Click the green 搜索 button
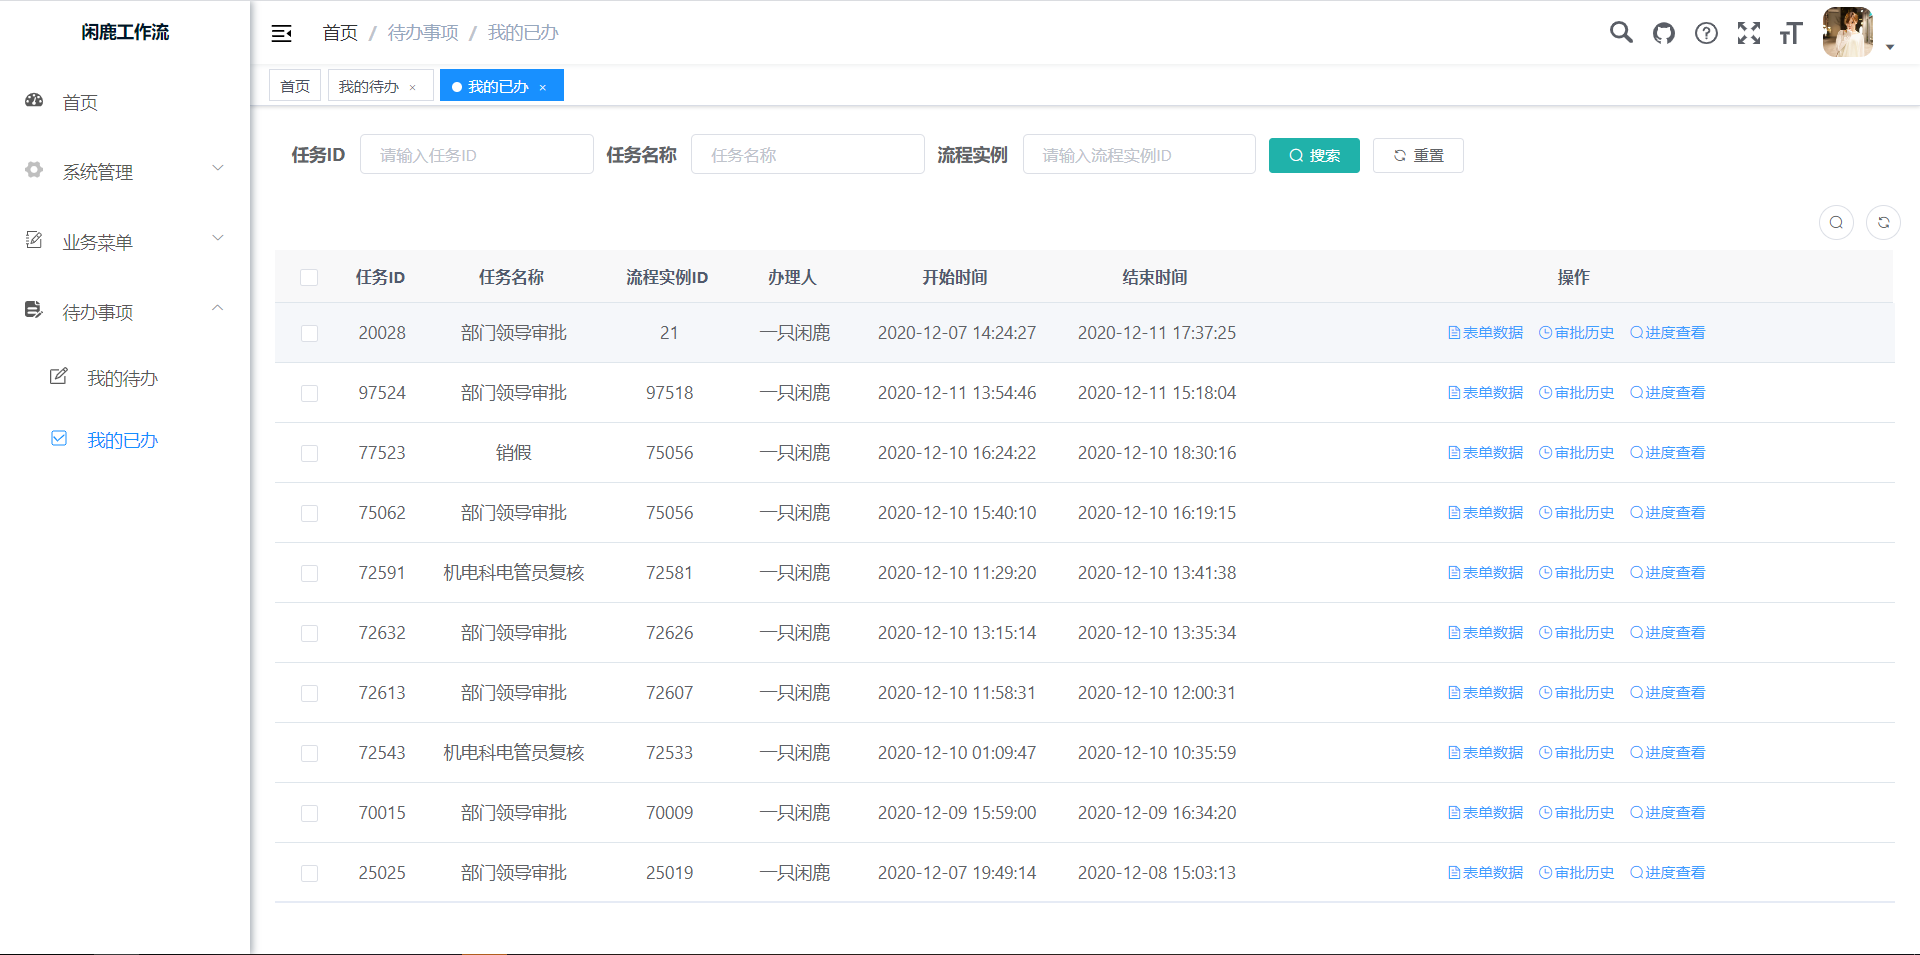This screenshot has height=955, width=1920. pos(1314,155)
